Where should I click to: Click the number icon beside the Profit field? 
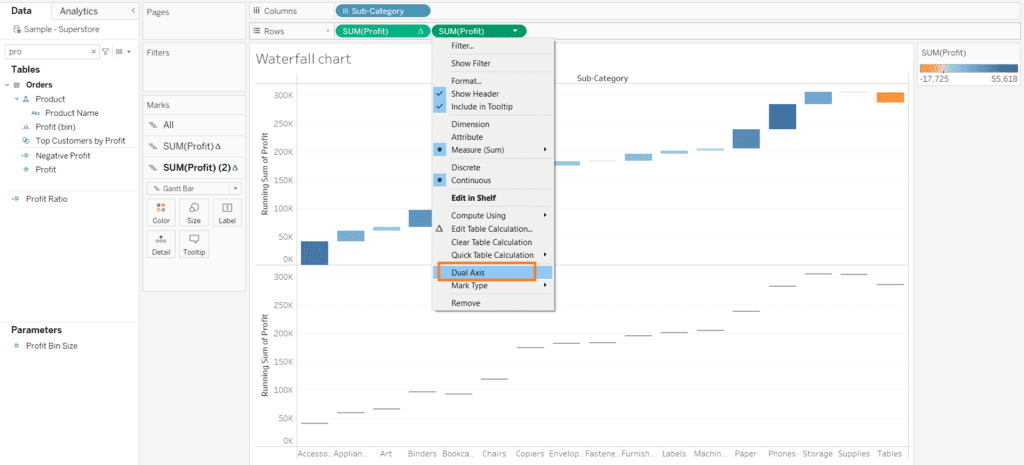[26, 169]
